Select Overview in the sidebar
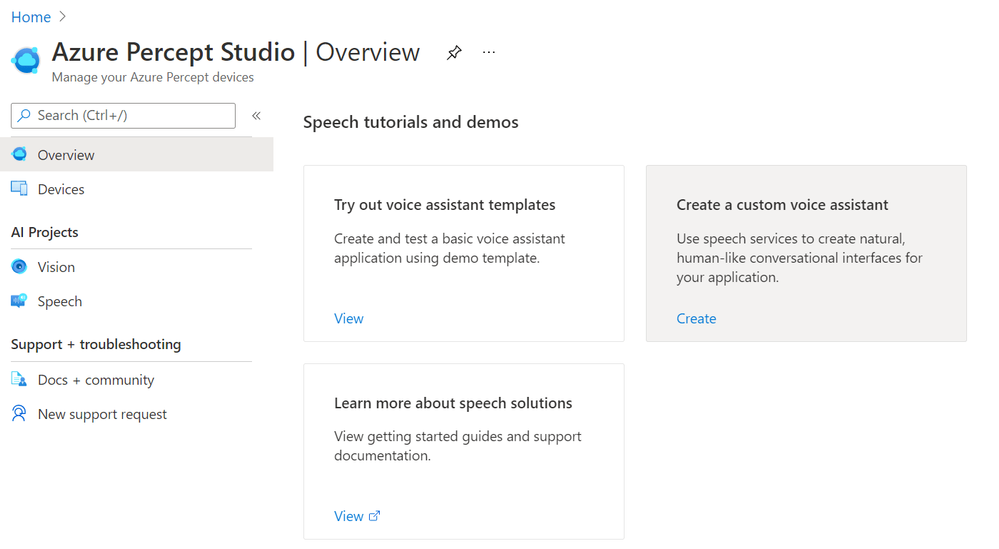 click(x=136, y=155)
